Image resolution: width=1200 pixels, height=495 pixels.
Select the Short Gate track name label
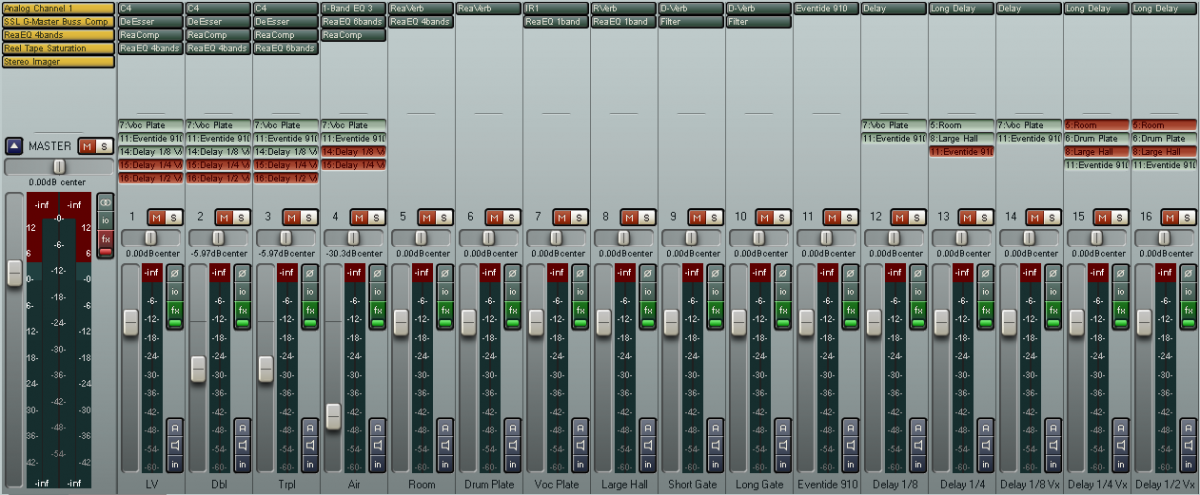coord(691,484)
